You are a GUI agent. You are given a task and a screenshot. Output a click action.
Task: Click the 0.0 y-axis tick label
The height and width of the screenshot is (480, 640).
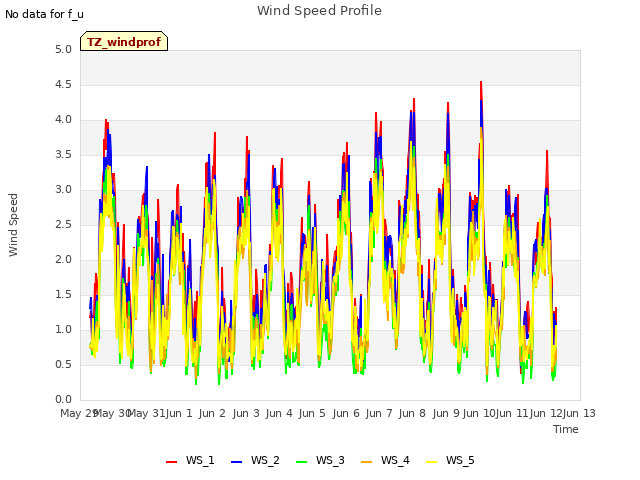64,400
